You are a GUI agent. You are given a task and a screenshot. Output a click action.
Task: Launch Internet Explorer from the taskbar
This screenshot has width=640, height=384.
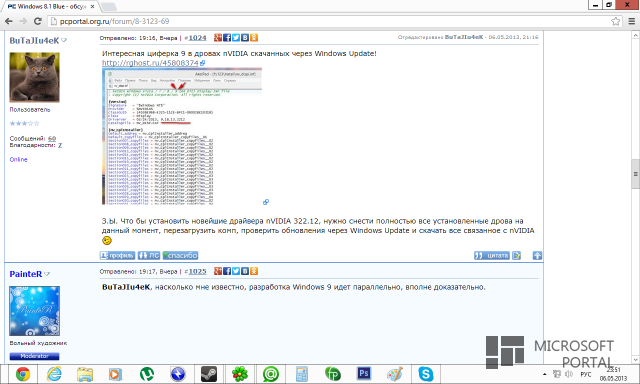pyautogui.click(x=54, y=374)
